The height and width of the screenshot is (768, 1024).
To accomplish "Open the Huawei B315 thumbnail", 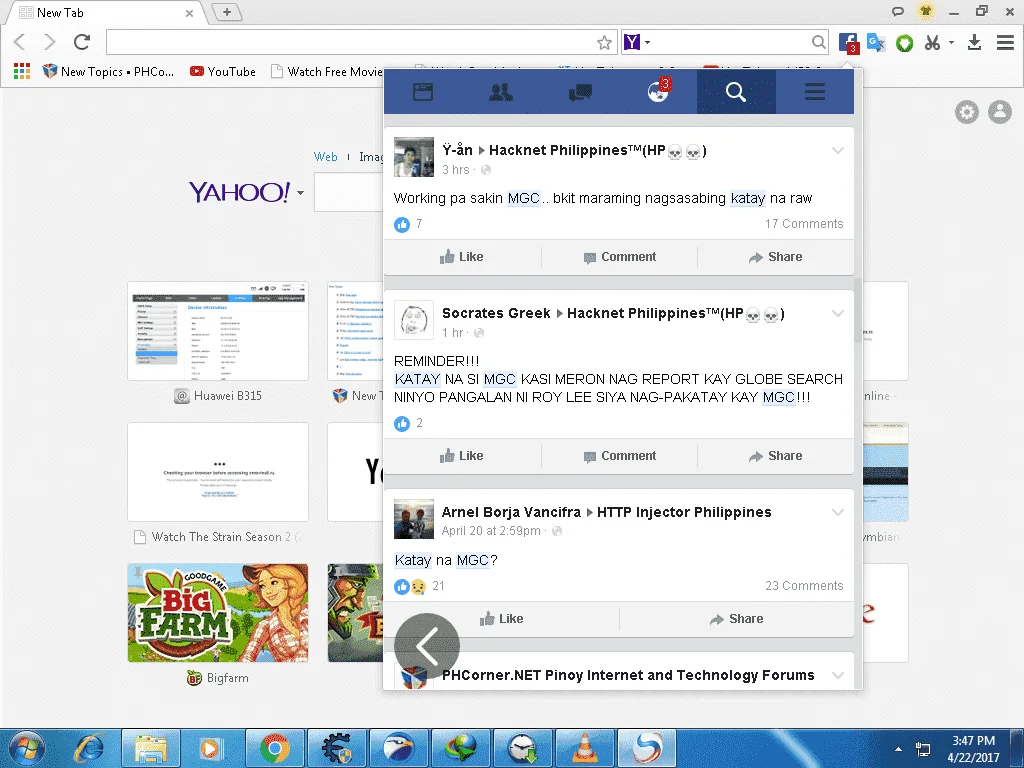I will click(217, 331).
